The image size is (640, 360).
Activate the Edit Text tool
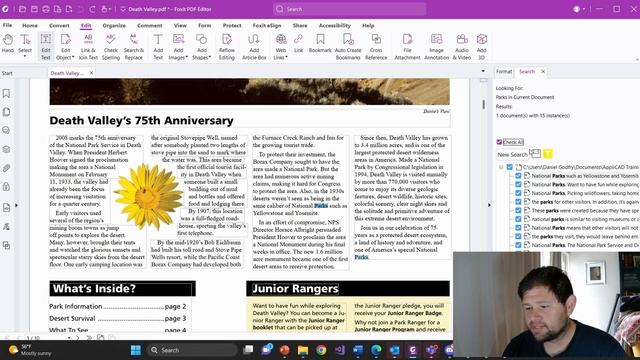46,47
